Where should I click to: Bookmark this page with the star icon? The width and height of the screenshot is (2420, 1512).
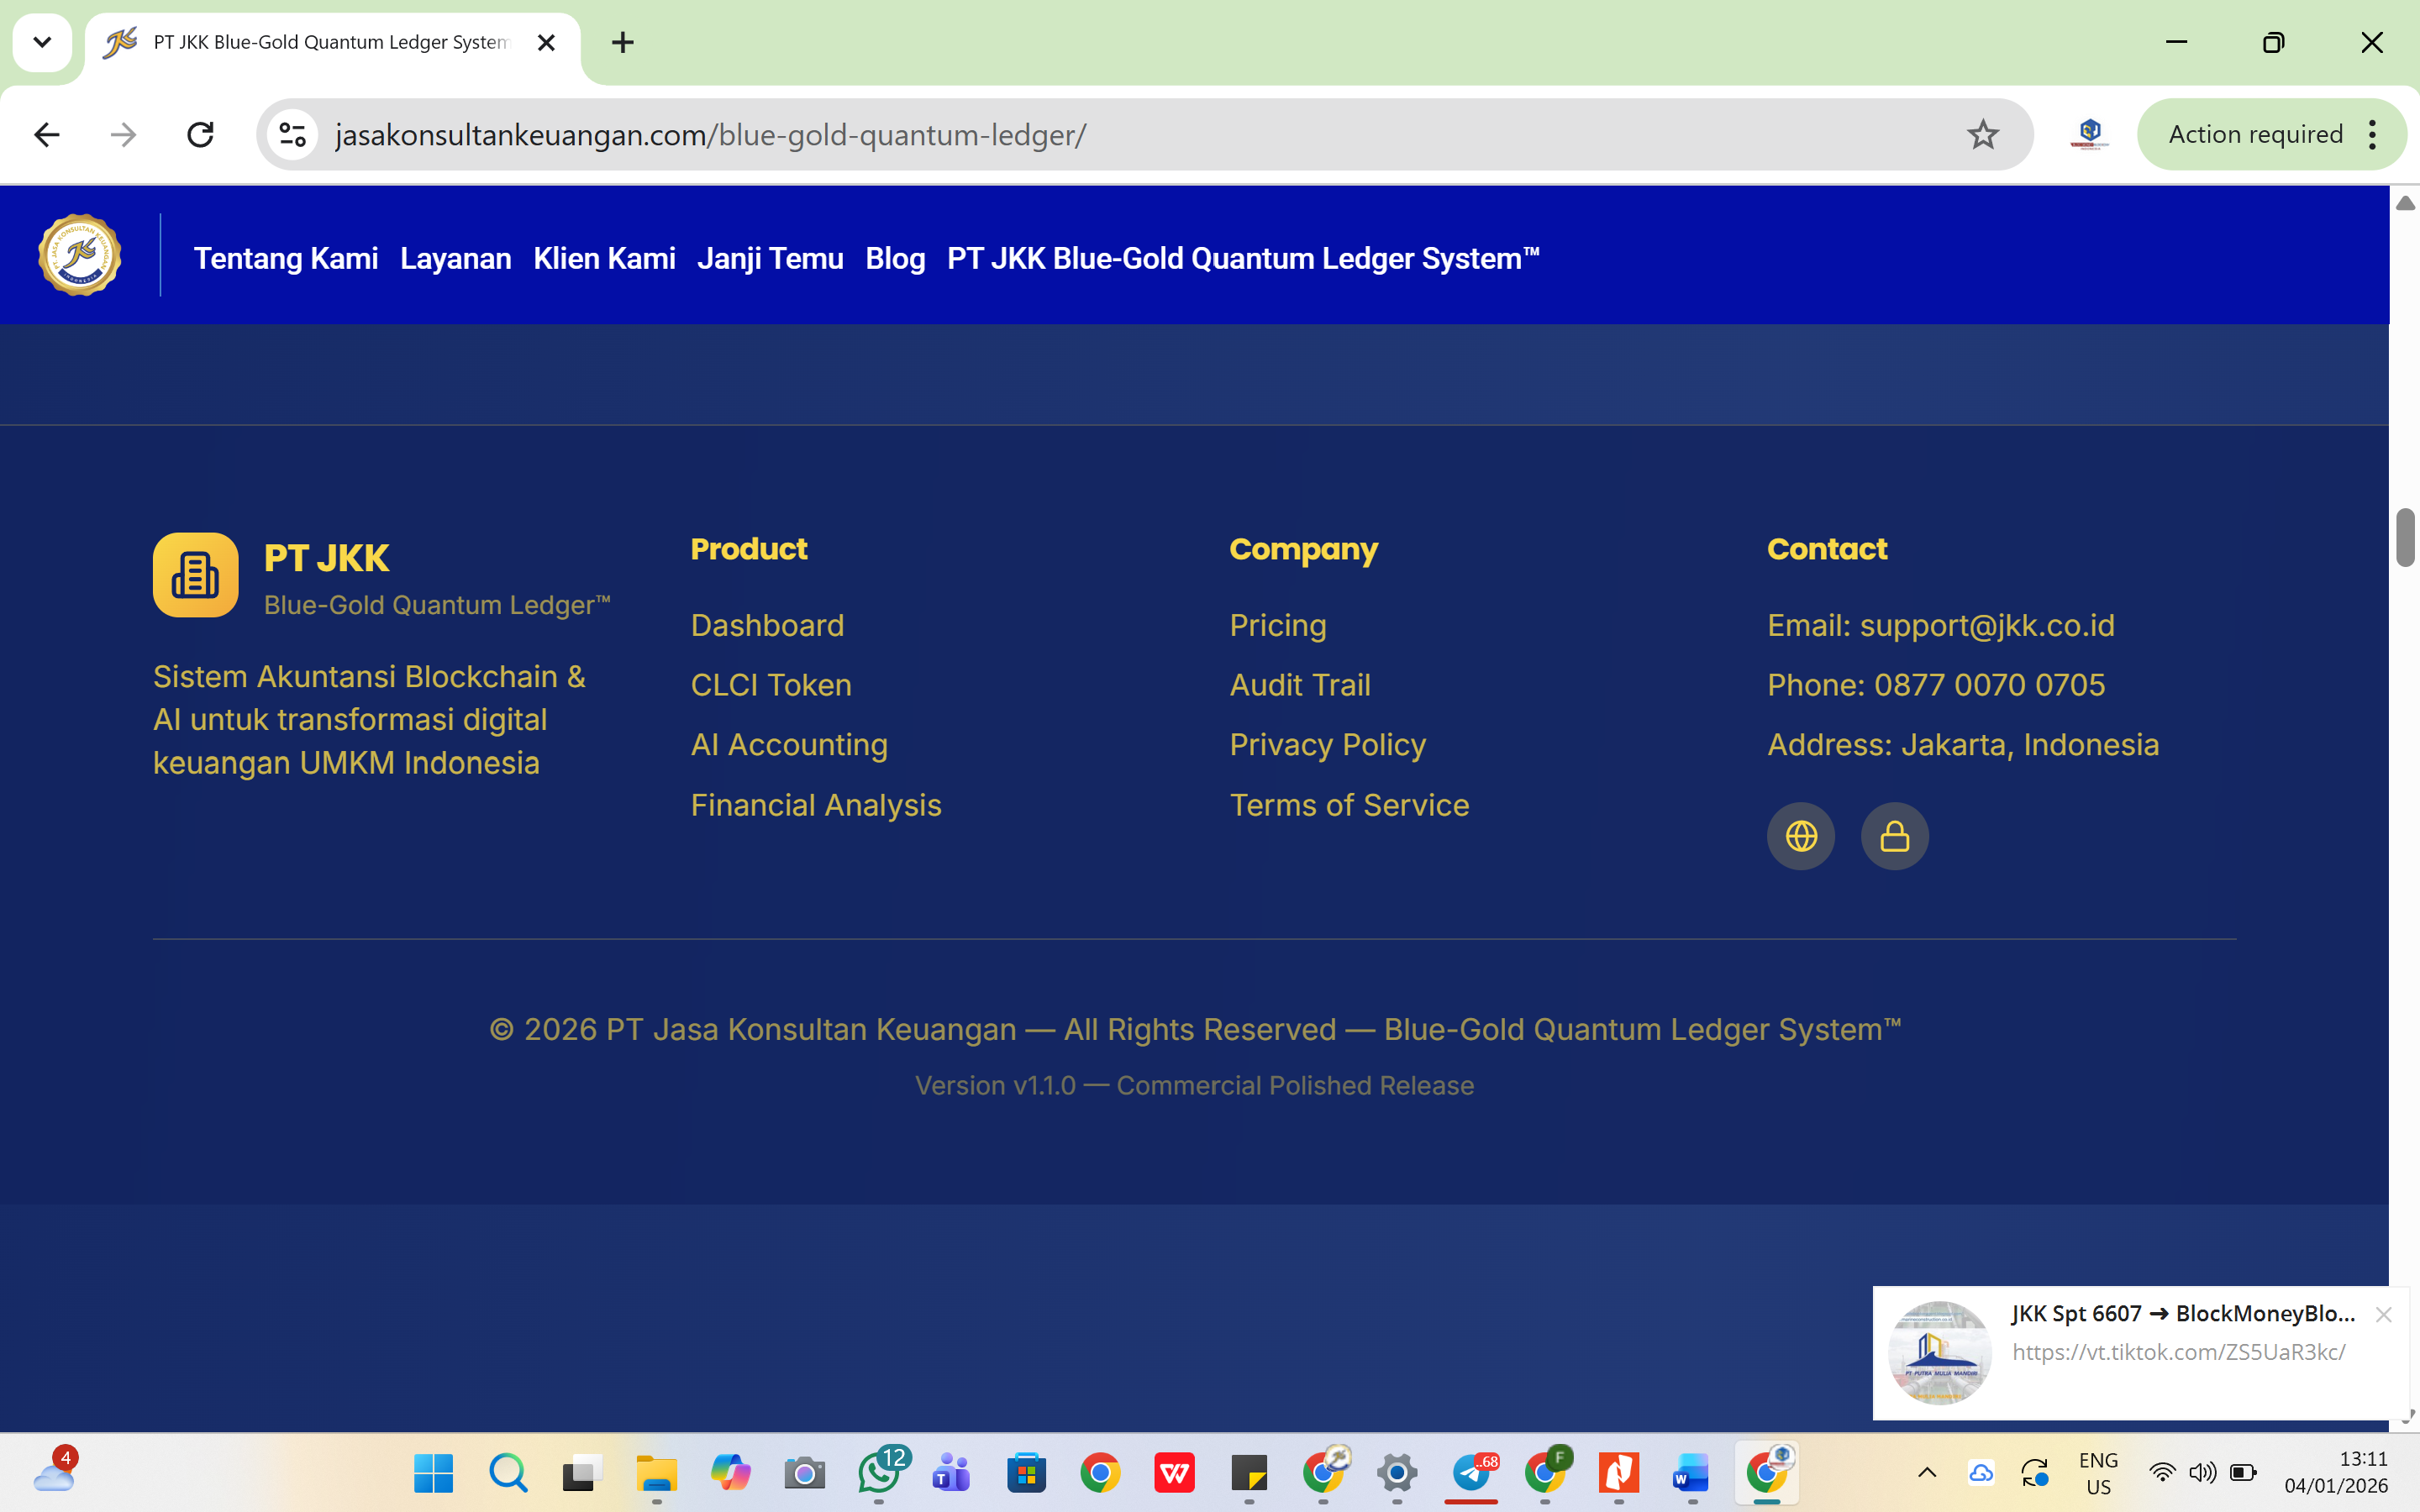[x=1982, y=134]
